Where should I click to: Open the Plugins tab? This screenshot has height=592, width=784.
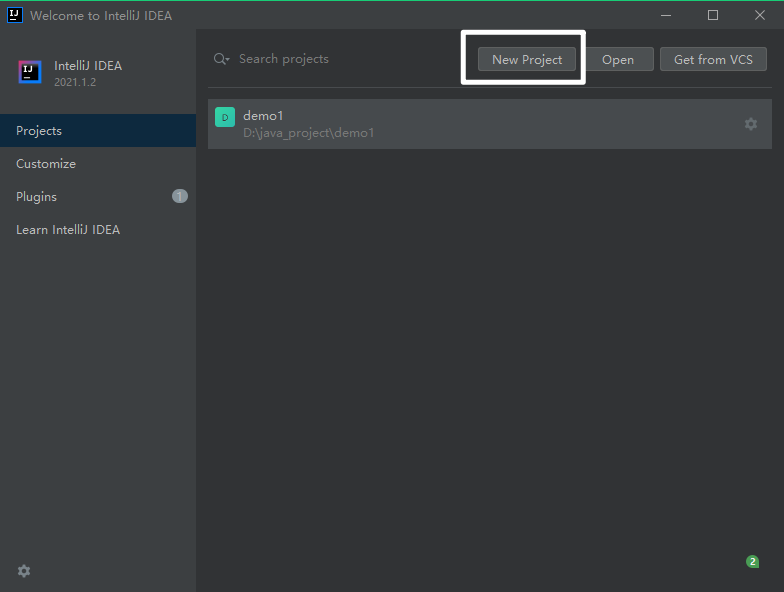coord(98,196)
